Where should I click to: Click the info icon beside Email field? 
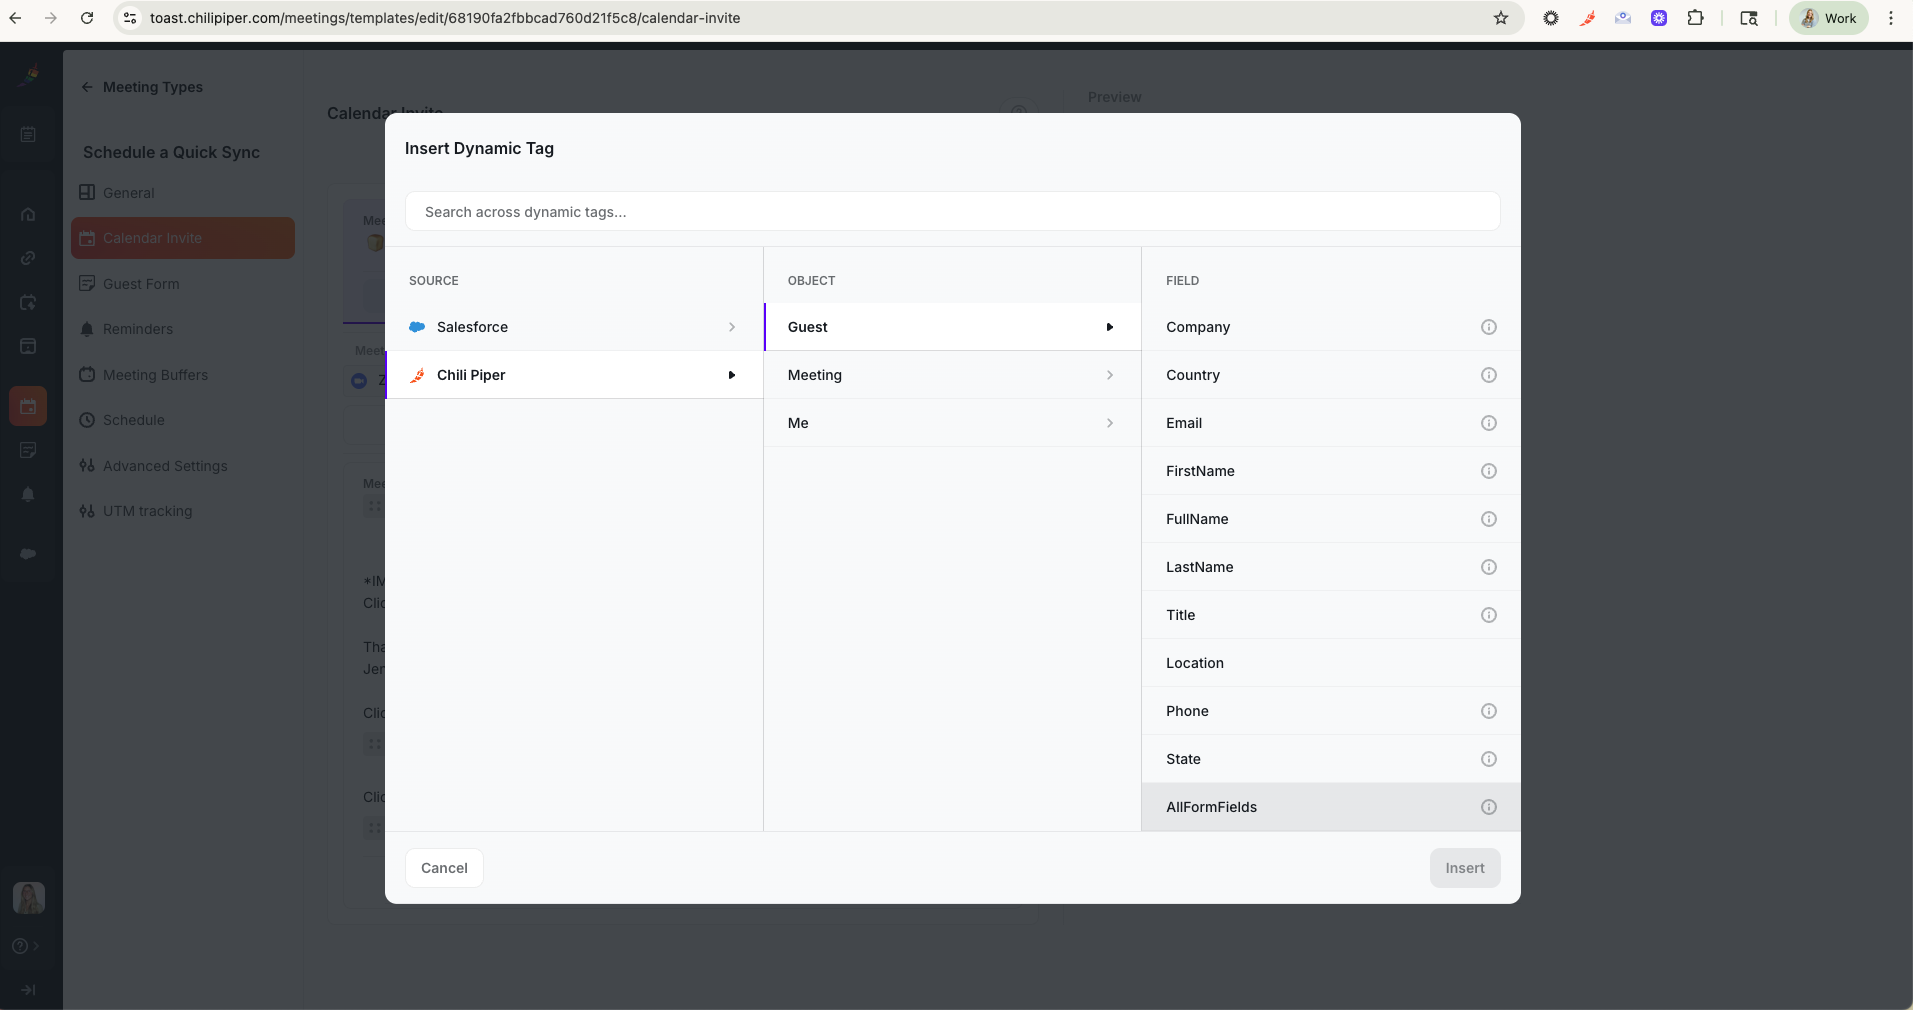click(x=1488, y=423)
